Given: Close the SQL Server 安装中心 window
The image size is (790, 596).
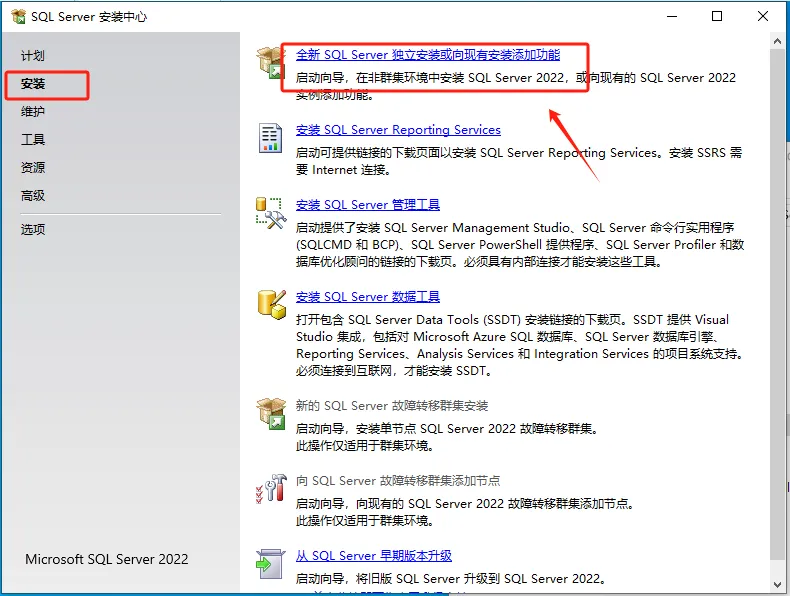Looking at the screenshot, I should click(763, 17).
